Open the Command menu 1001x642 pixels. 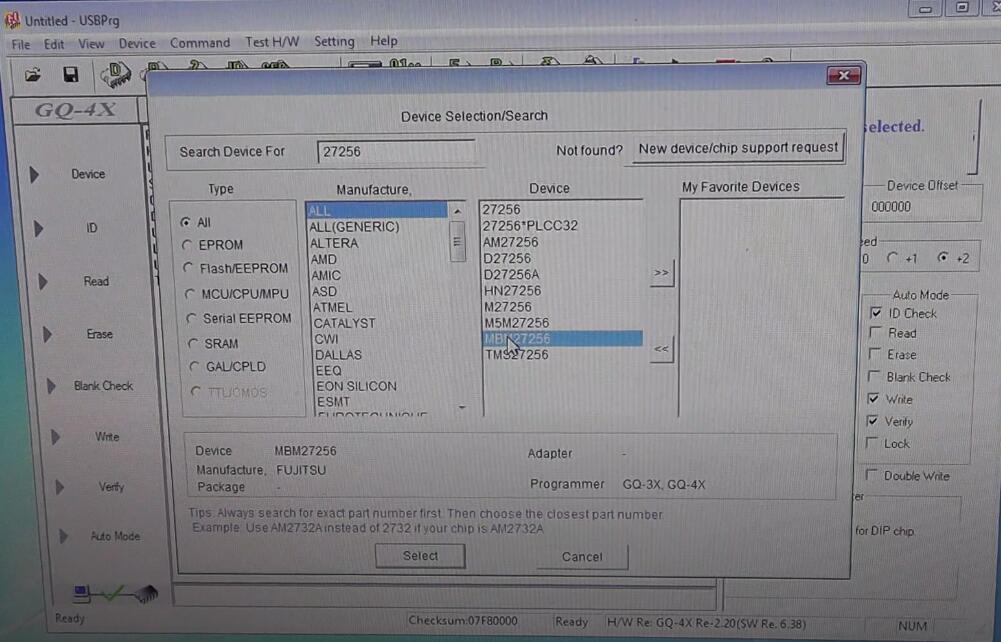pyautogui.click(x=200, y=43)
